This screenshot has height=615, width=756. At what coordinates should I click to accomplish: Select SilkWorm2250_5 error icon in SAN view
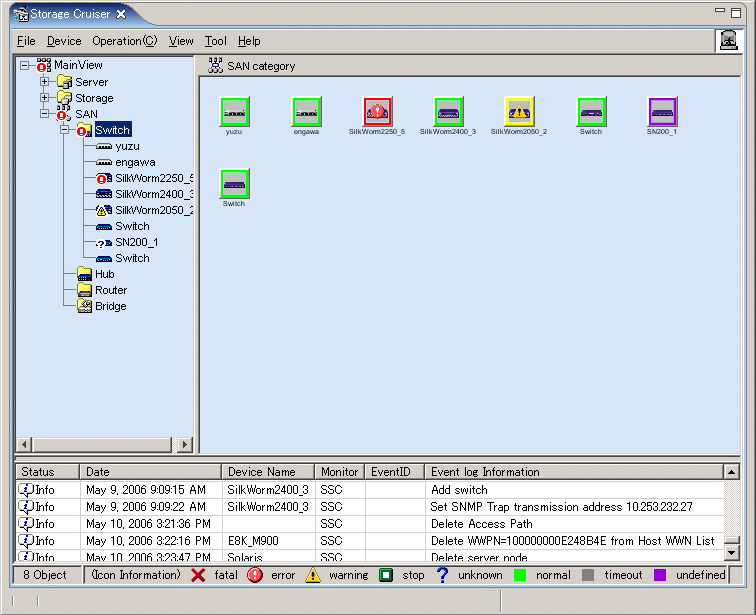pyautogui.click(x=378, y=111)
